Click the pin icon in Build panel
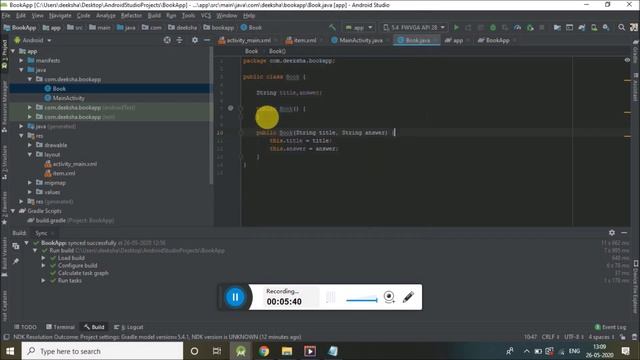The height and width of the screenshot is (360, 640). [16, 261]
